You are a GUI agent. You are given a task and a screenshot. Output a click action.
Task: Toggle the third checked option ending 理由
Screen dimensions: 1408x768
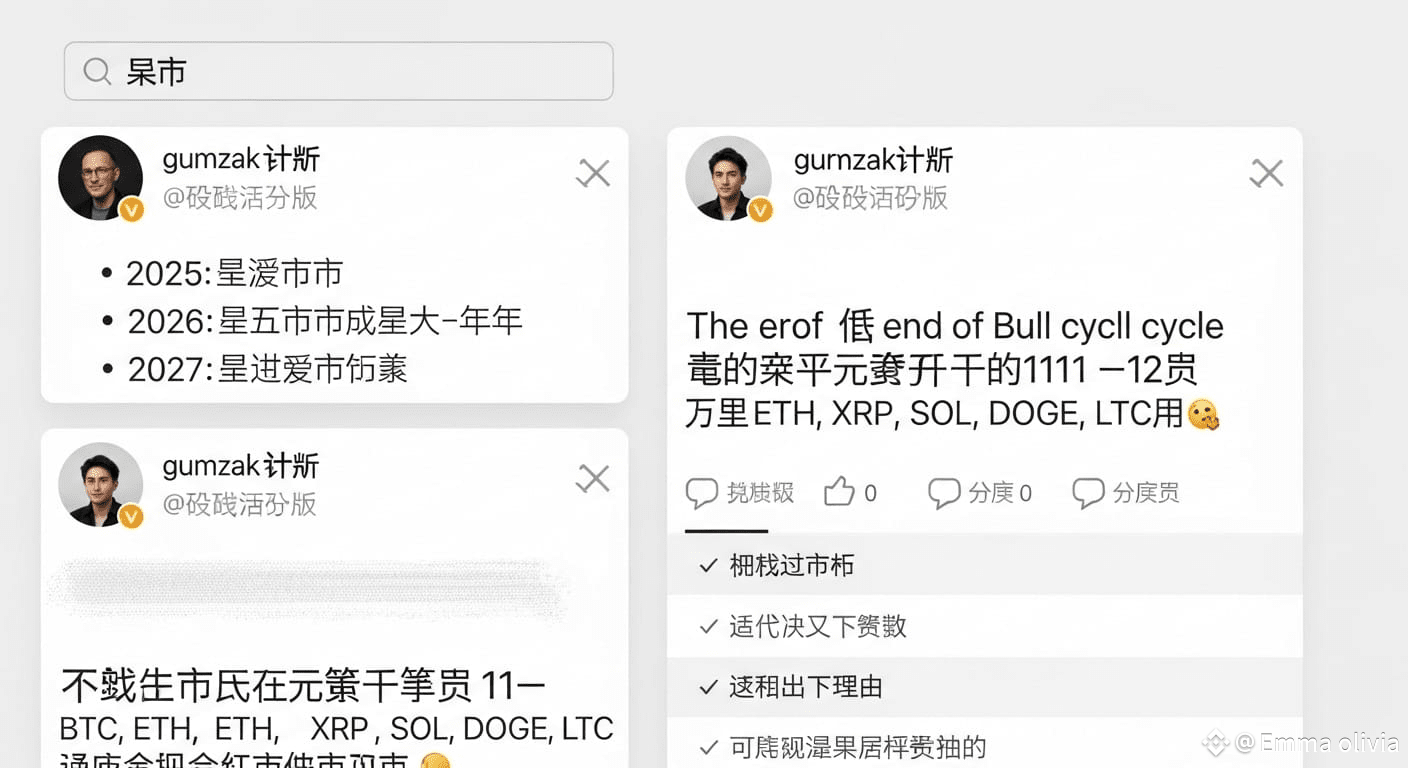coord(985,687)
